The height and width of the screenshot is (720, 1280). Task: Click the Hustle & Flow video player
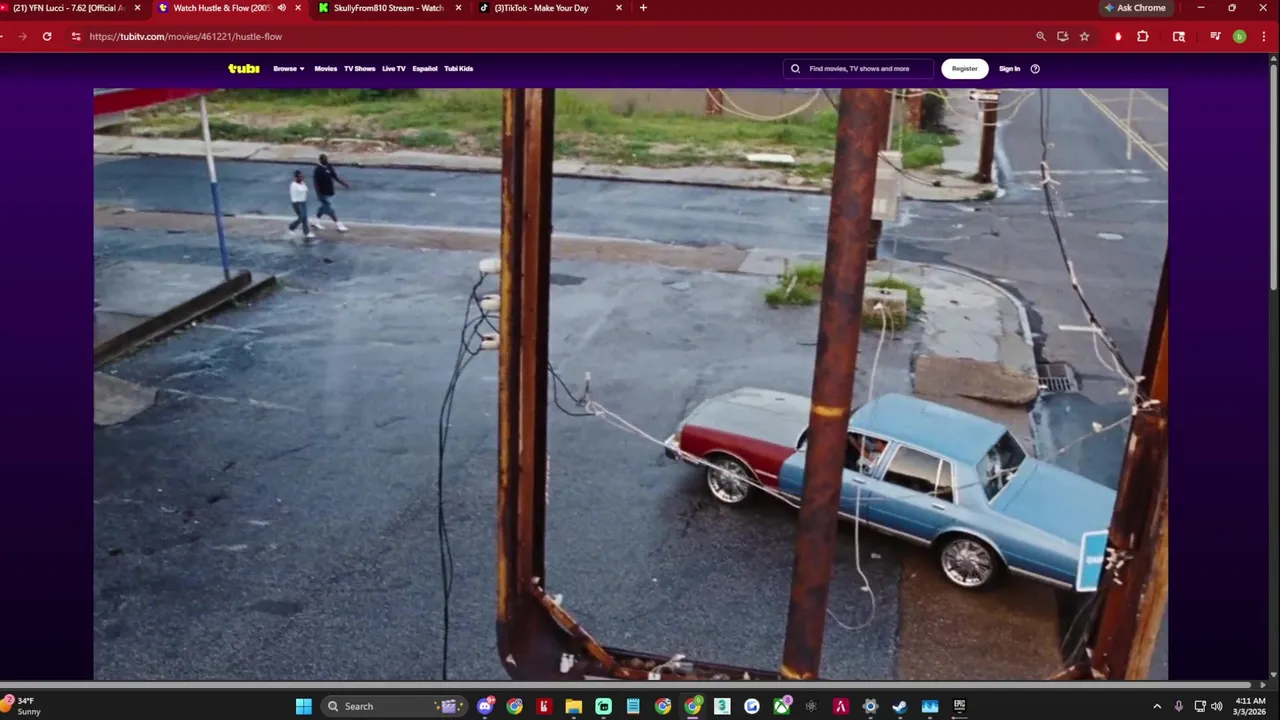click(x=630, y=384)
